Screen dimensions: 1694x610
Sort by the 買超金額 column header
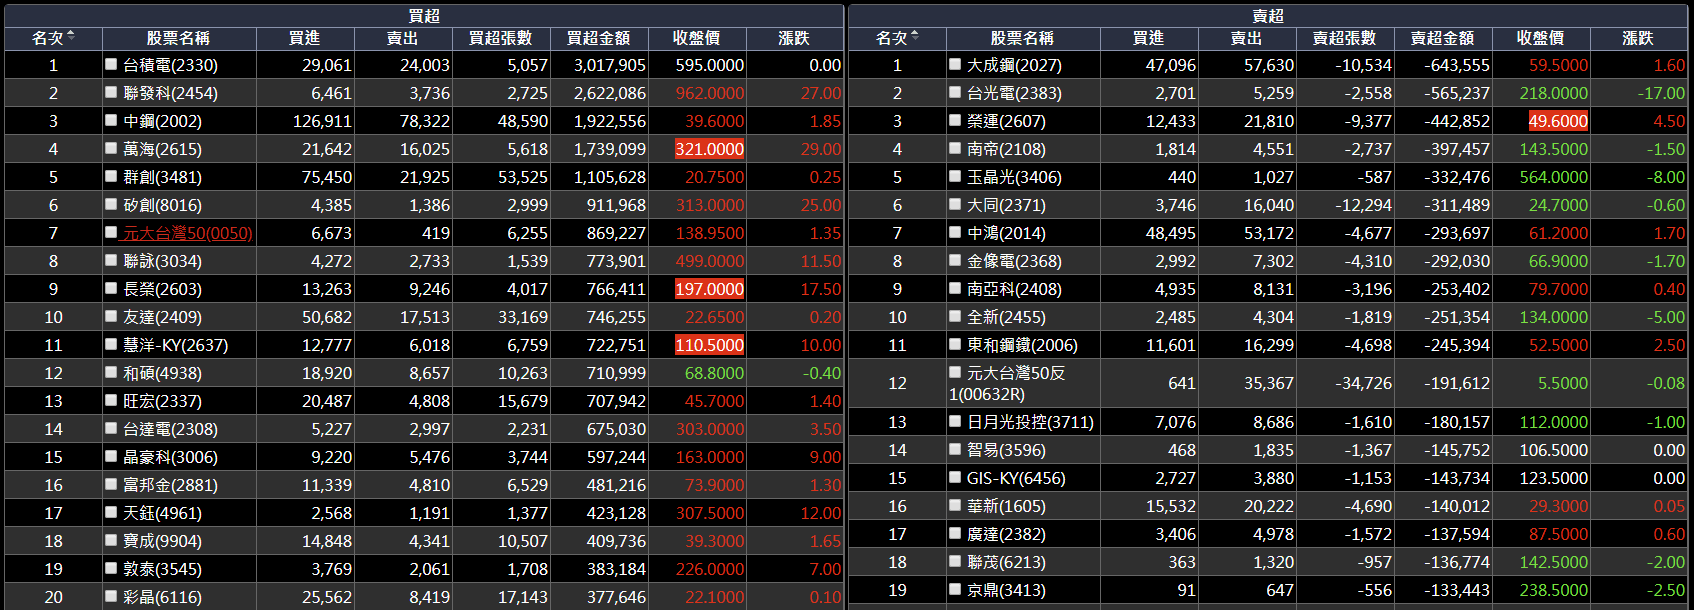(x=598, y=38)
